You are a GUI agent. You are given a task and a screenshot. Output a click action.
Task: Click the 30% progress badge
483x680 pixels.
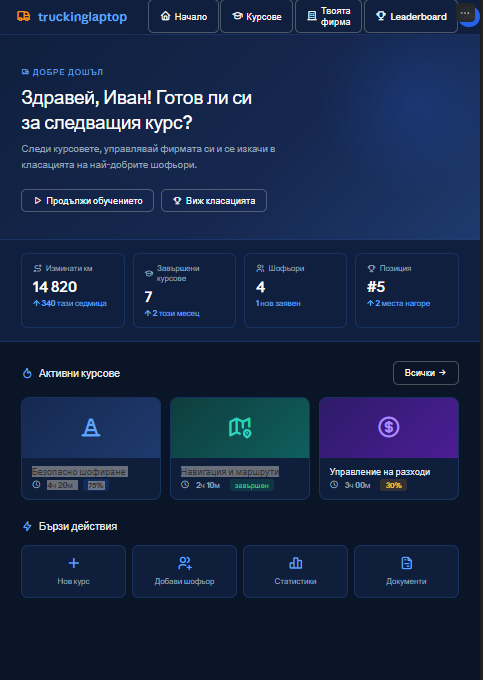pos(394,485)
